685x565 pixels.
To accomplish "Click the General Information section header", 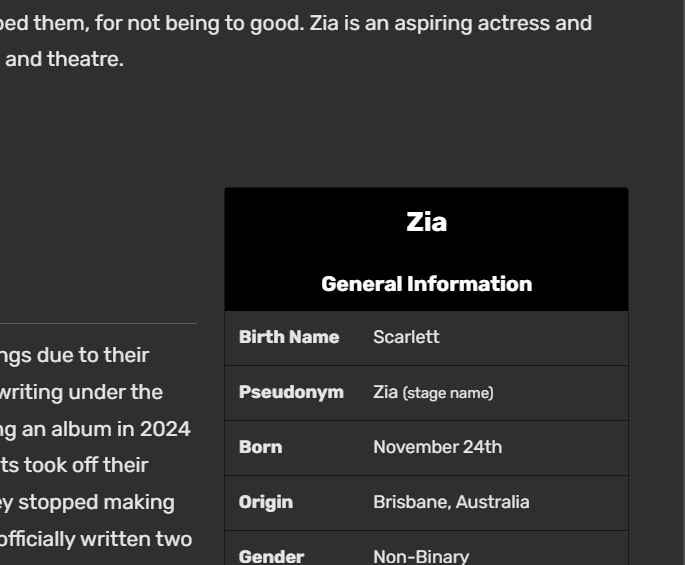I will point(426,284).
